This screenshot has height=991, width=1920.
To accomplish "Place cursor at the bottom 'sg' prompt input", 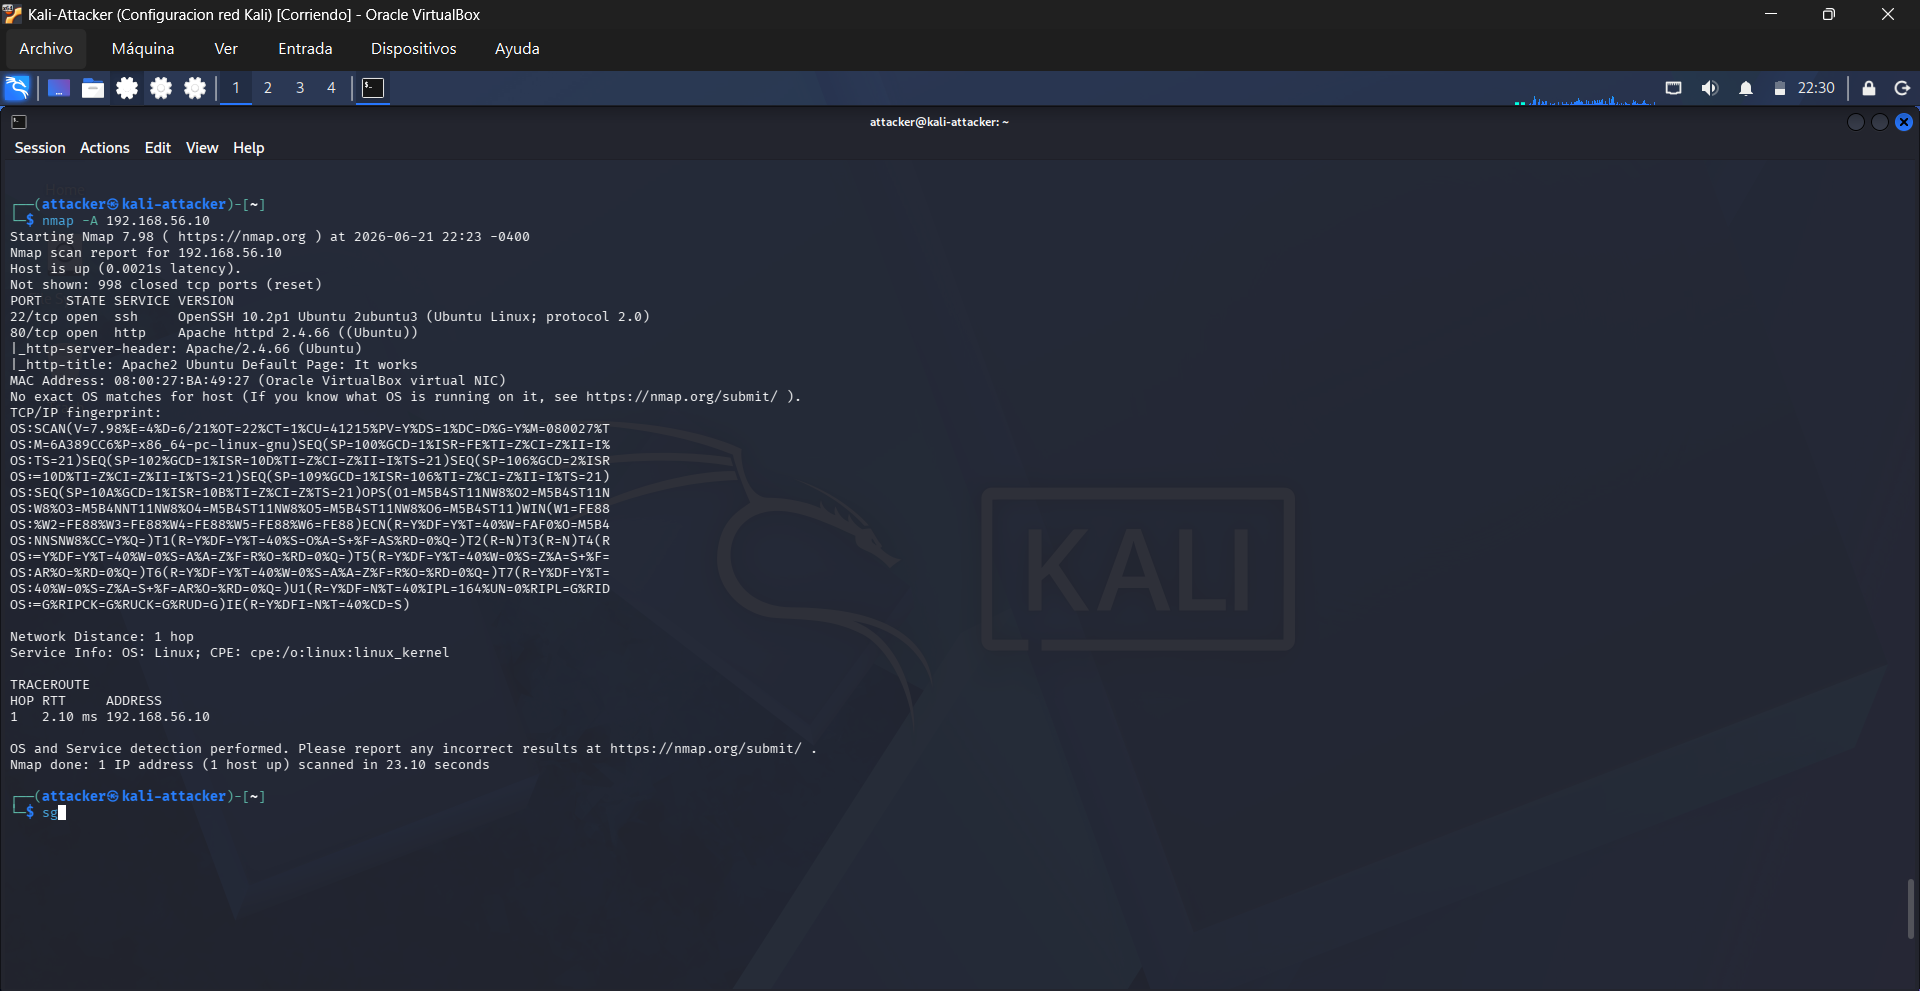I will [54, 813].
